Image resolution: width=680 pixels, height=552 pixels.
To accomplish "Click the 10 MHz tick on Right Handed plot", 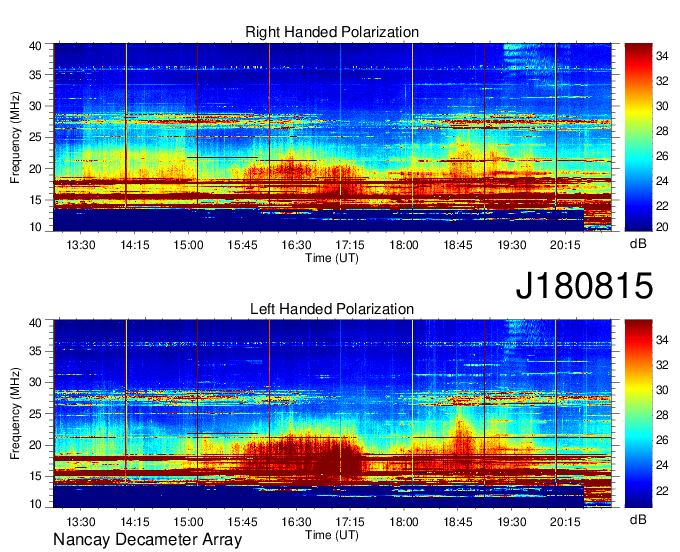I will point(36,227).
